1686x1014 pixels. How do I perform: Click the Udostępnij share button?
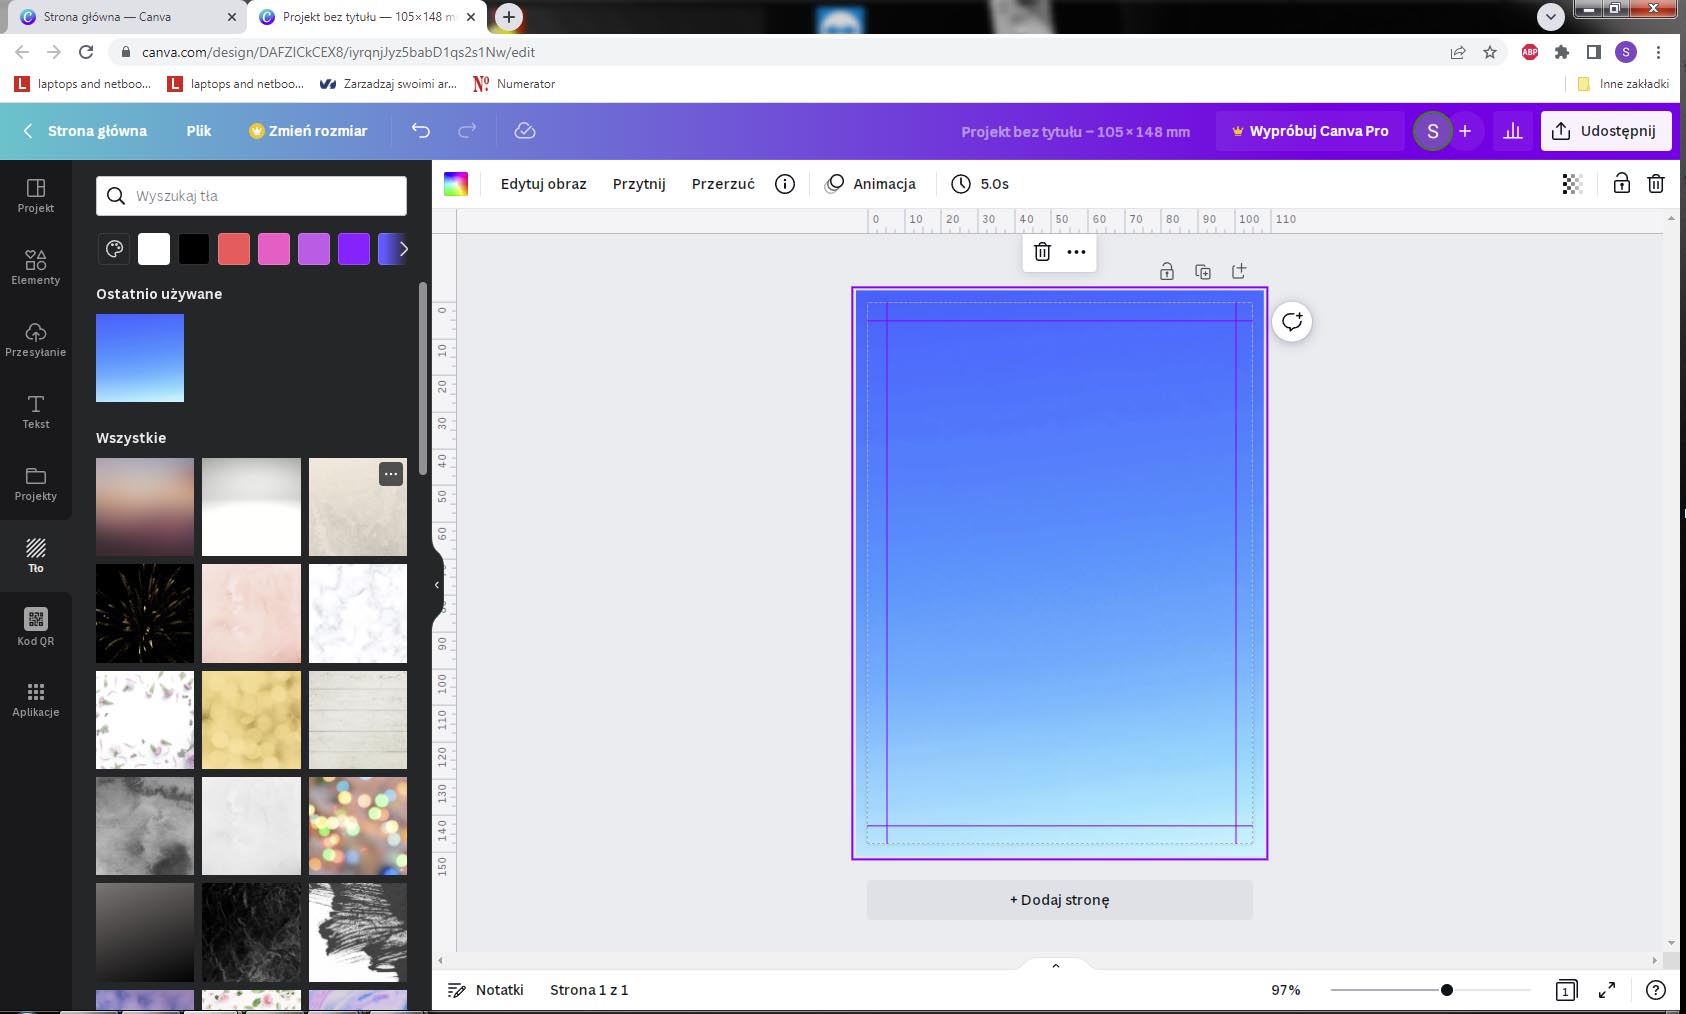(1606, 131)
